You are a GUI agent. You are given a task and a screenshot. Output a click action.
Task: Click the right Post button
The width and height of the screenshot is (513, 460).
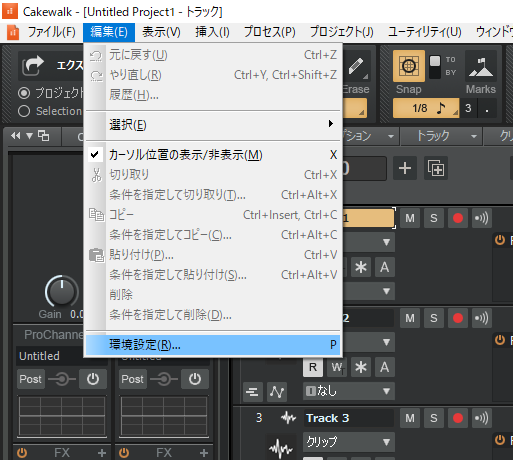point(133,379)
